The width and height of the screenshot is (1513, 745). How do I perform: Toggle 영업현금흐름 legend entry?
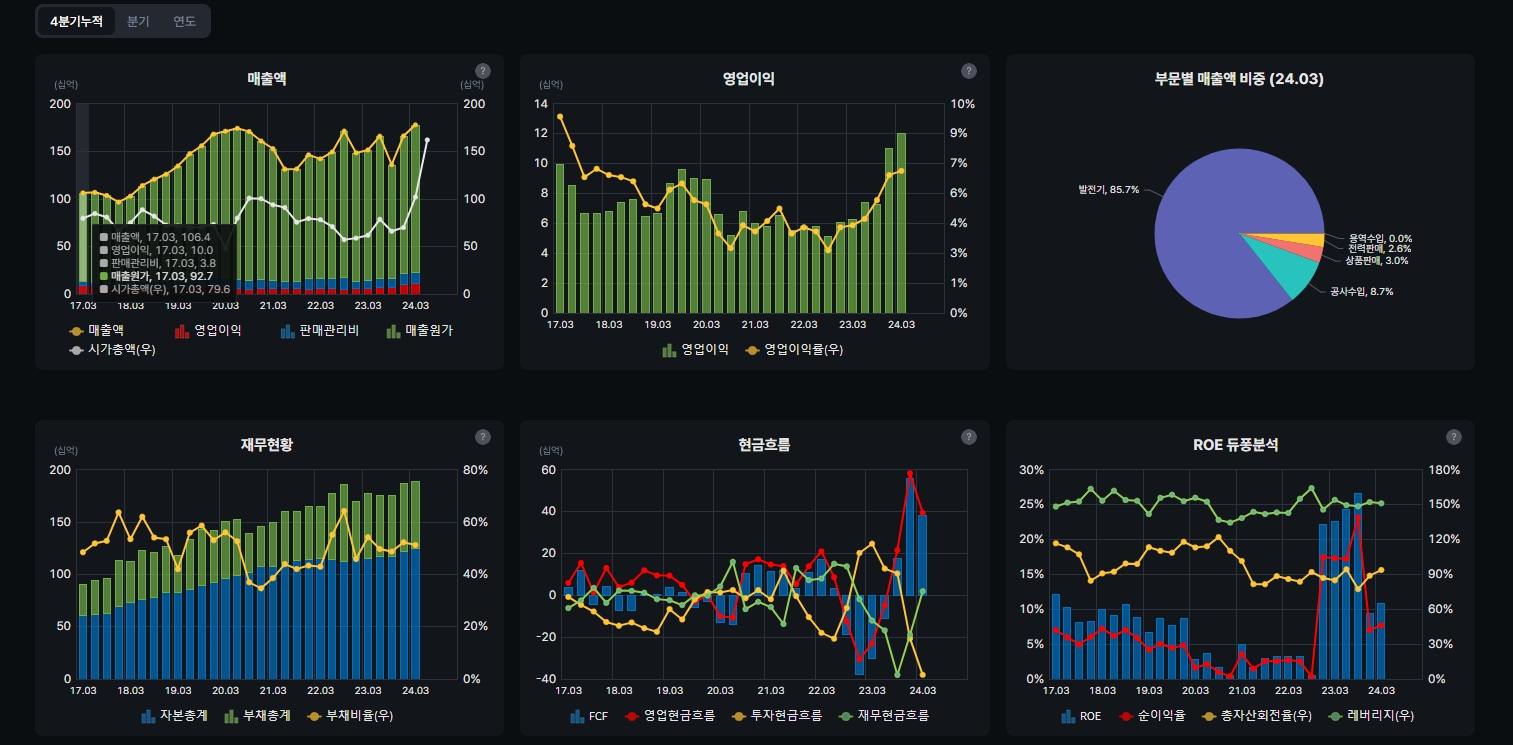[x=680, y=716]
